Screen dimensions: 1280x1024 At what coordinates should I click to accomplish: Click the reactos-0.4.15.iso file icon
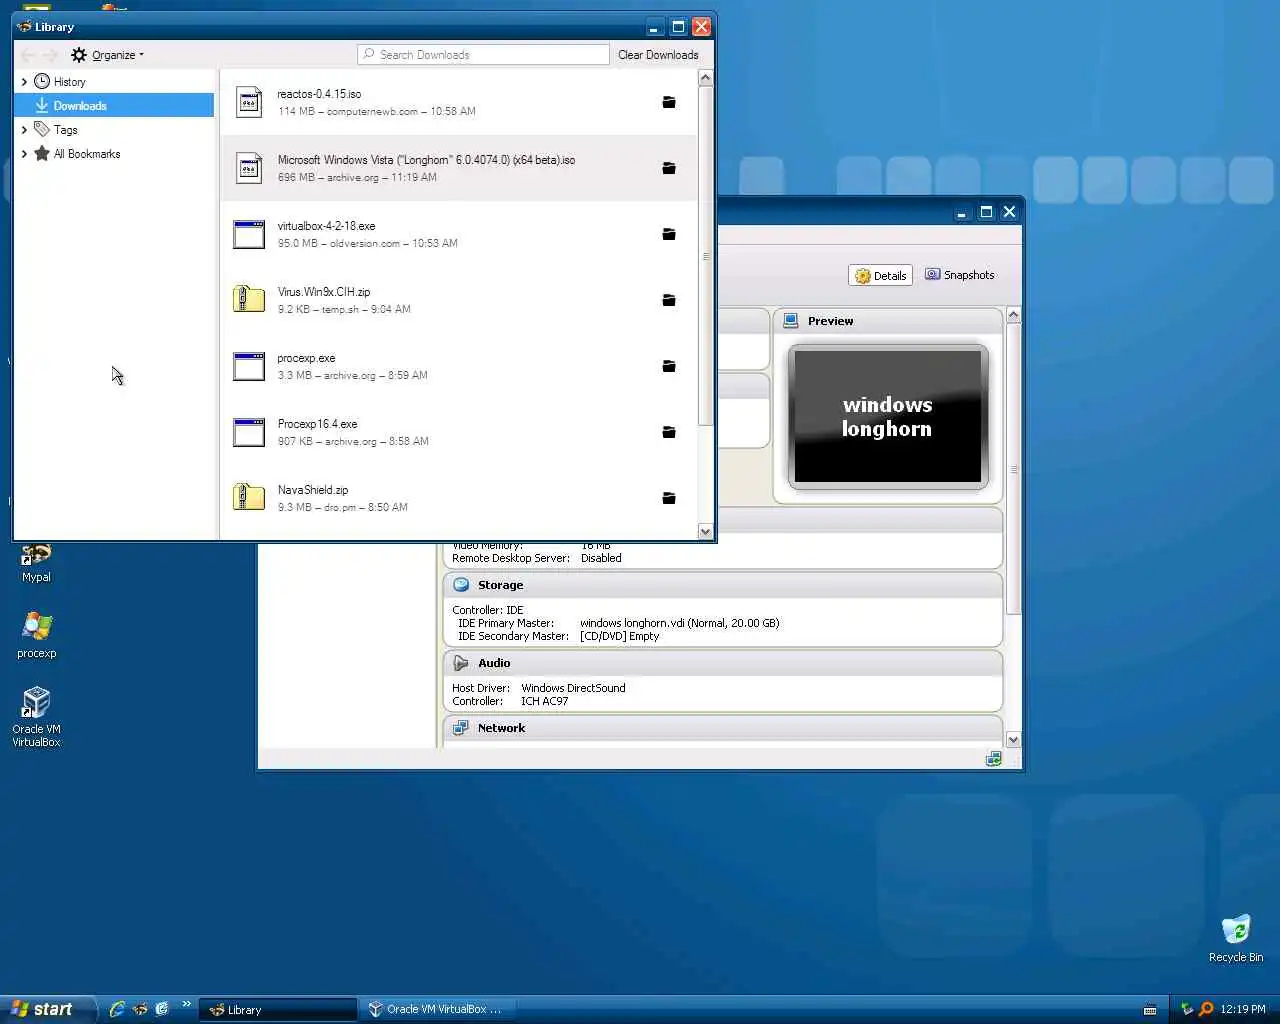[x=249, y=102]
